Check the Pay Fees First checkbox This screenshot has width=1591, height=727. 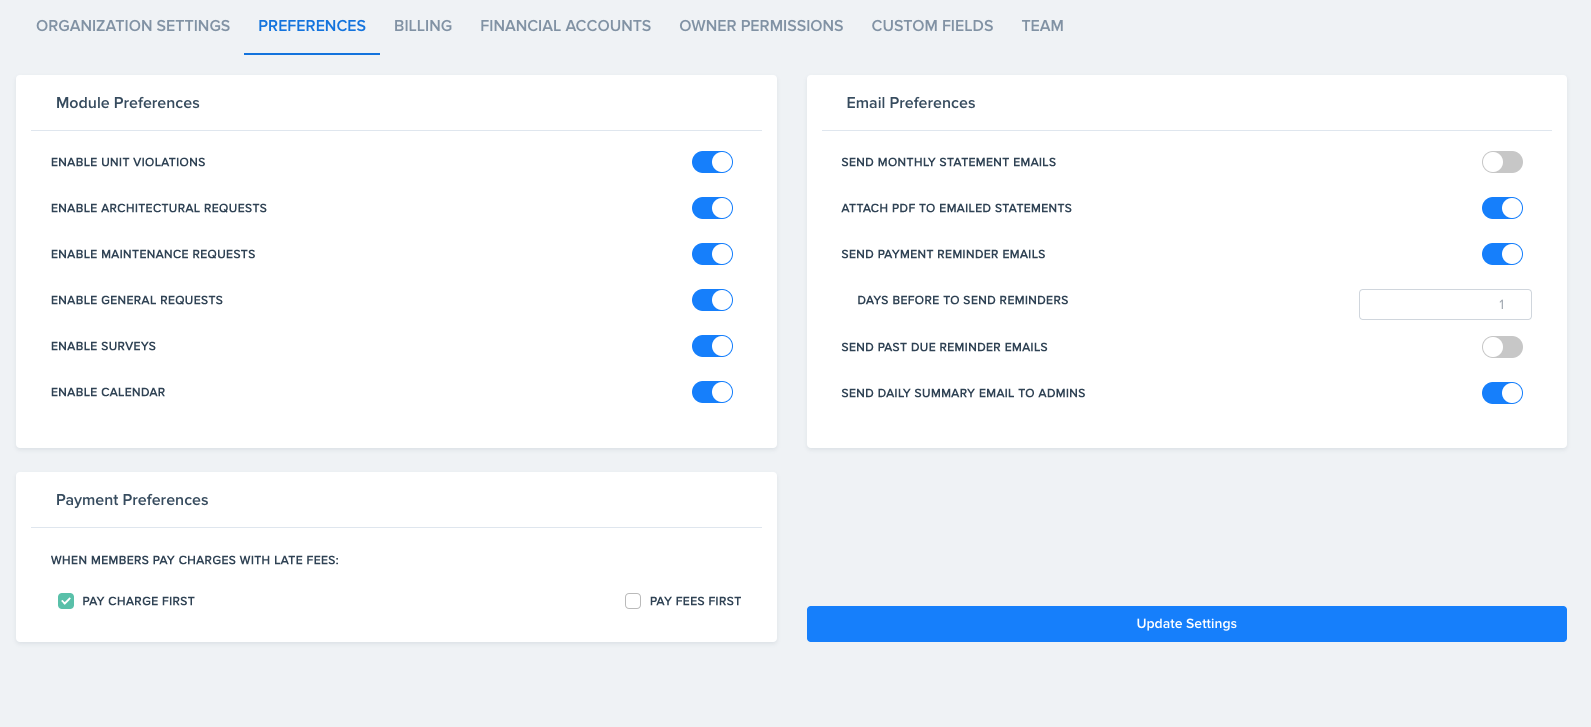(633, 601)
